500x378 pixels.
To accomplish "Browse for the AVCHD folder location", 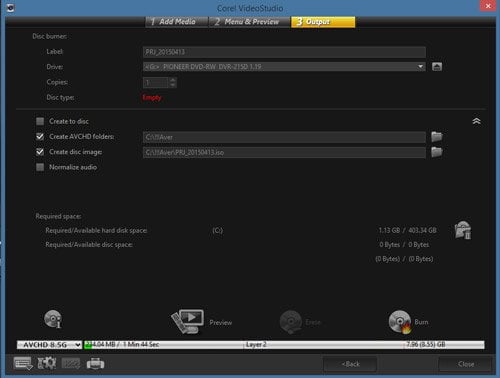I will 437,137.
